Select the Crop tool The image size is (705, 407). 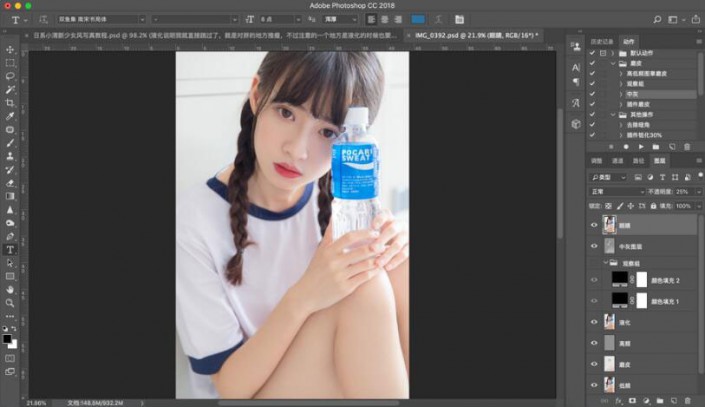point(10,103)
